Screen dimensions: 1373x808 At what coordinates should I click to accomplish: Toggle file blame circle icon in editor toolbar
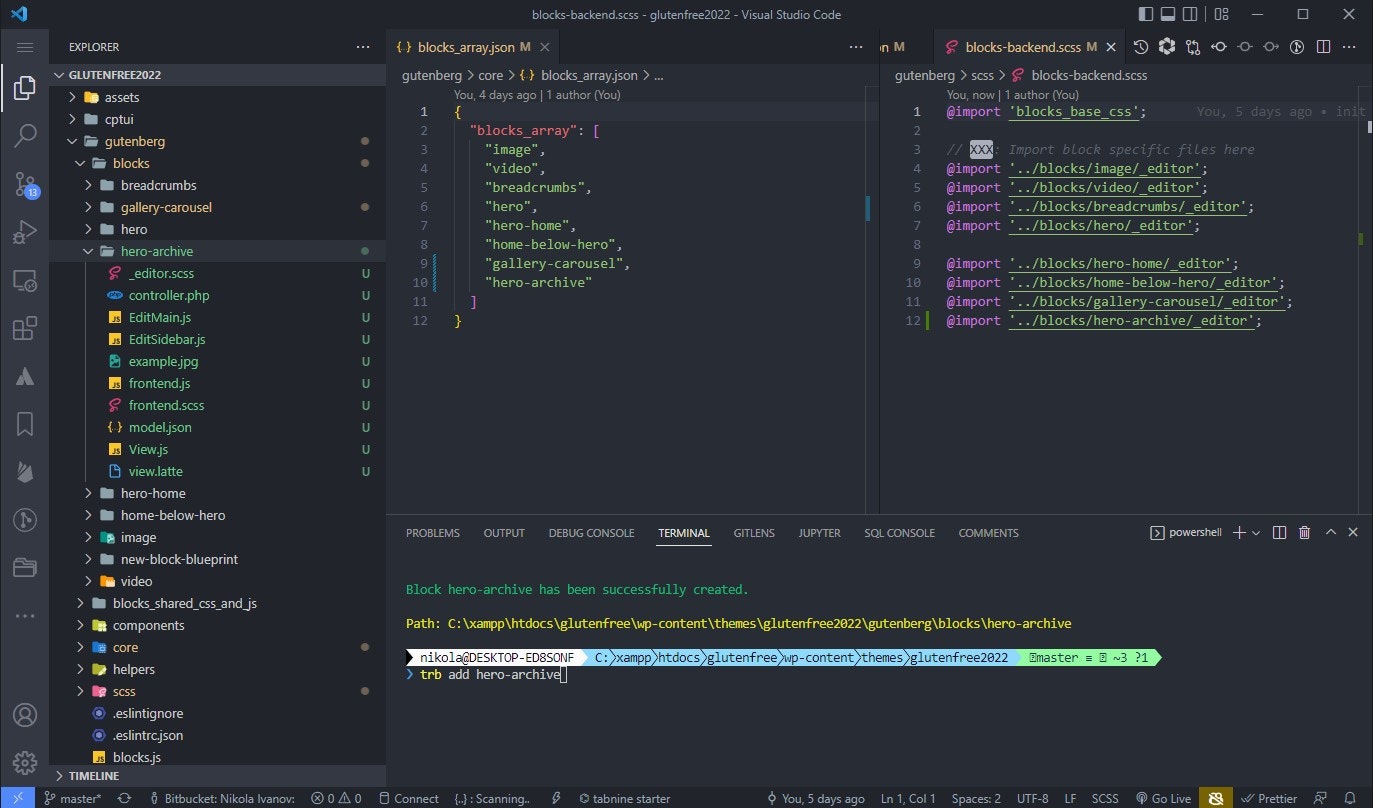1297,47
